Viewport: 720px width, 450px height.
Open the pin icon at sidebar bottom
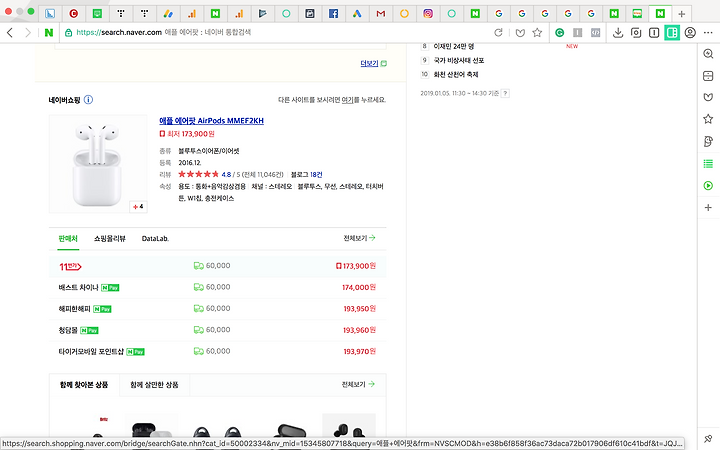(x=708, y=439)
